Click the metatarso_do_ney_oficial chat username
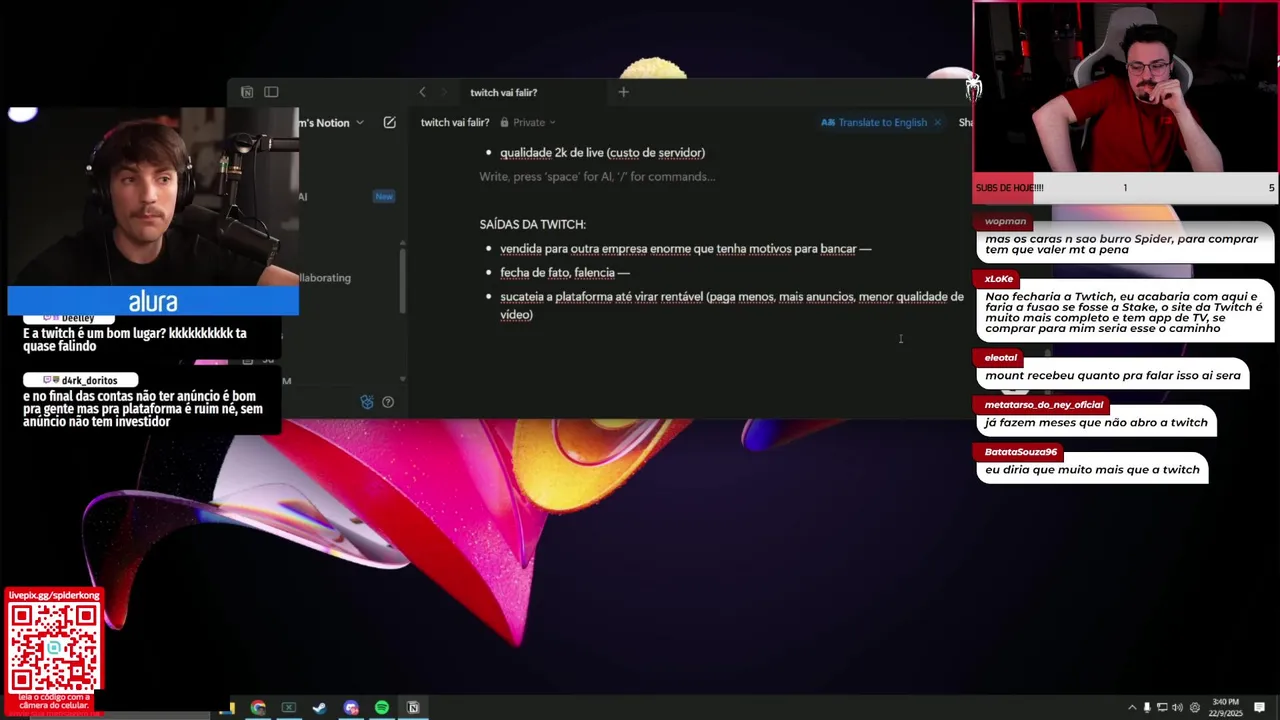1280x720 pixels. point(1043,404)
